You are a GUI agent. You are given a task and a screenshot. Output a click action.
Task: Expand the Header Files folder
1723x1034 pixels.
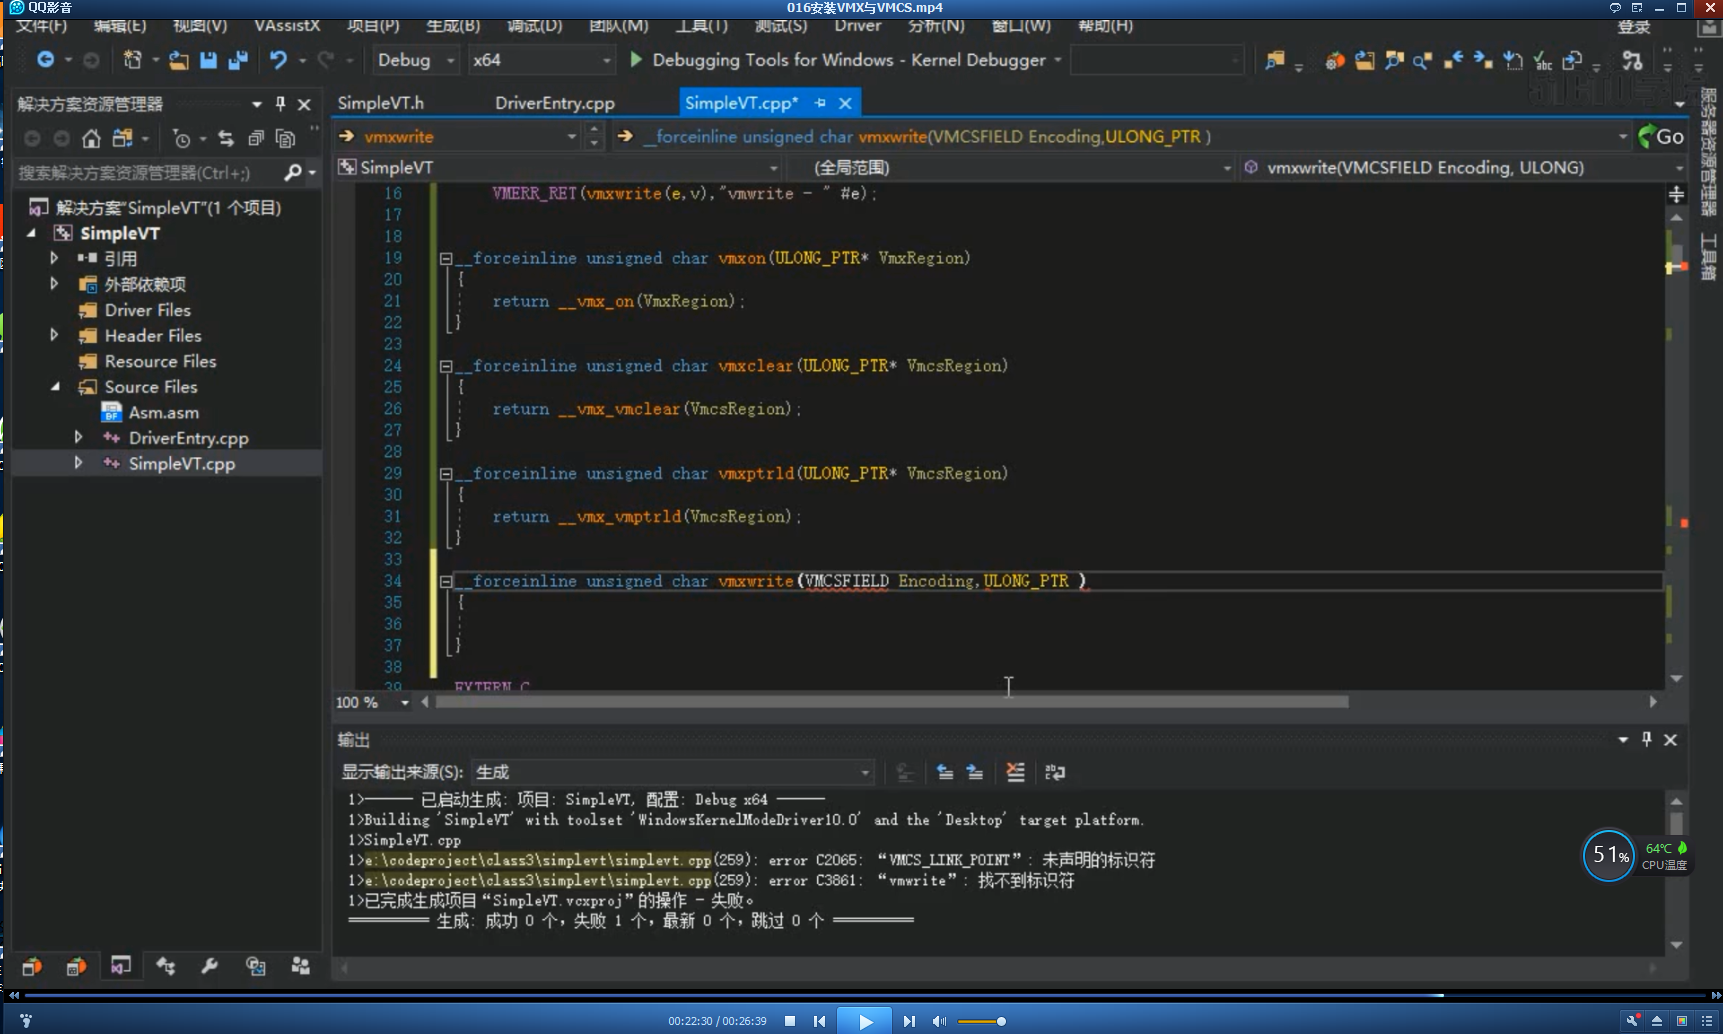pos(55,336)
